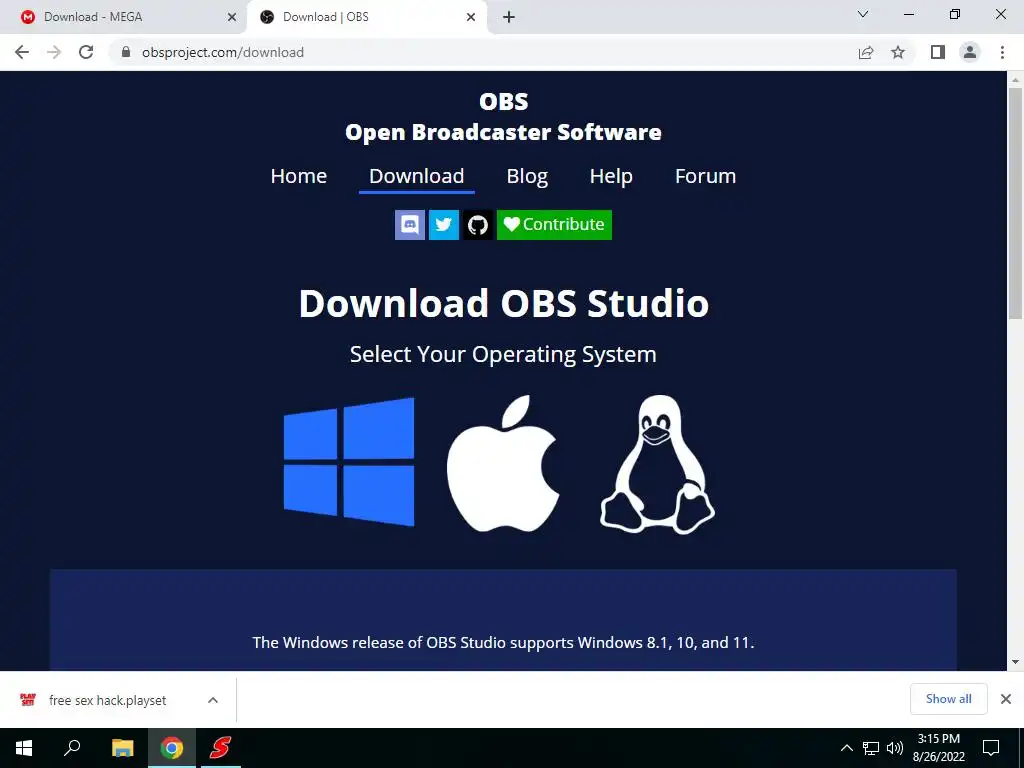Open the Help nav item

[611, 176]
